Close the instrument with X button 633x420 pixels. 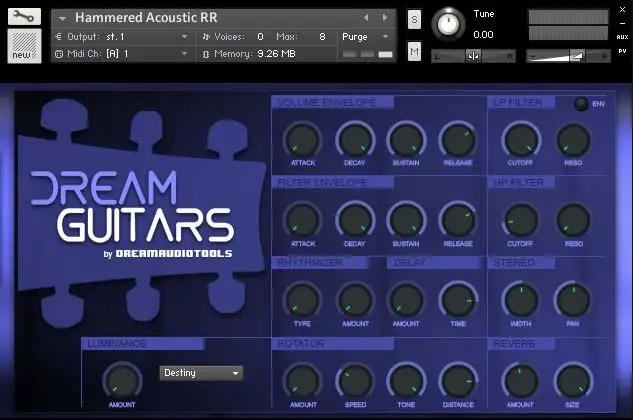pyautogui.click(x=622, y=10)
